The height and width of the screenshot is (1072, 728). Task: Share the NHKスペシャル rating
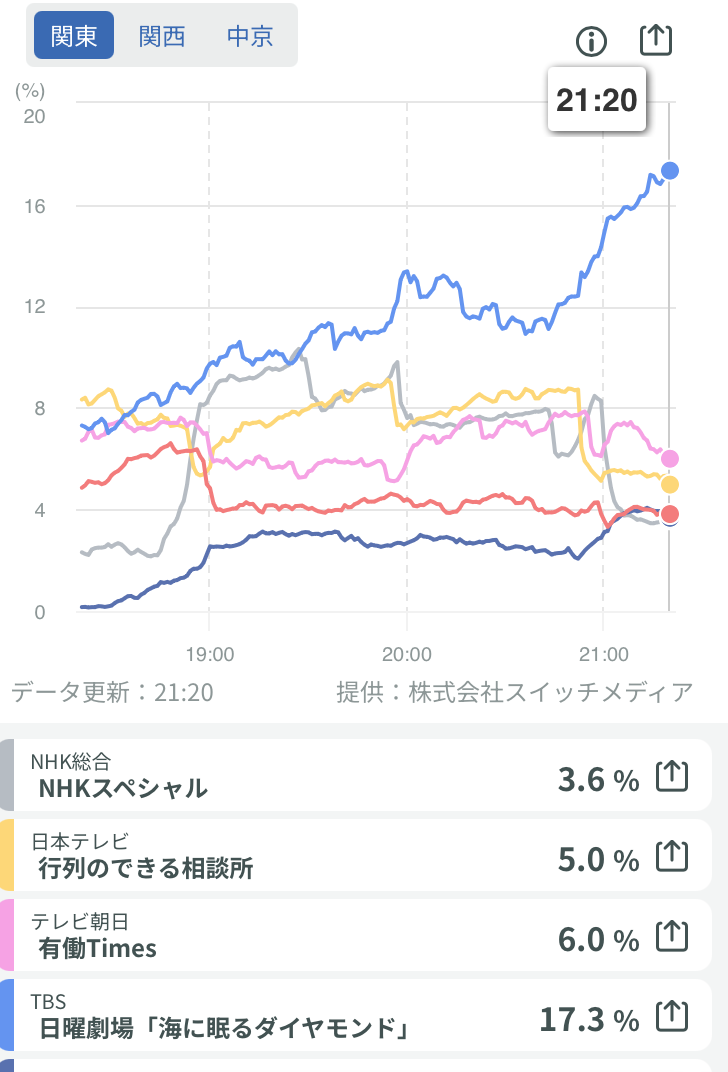coord(673,776)
